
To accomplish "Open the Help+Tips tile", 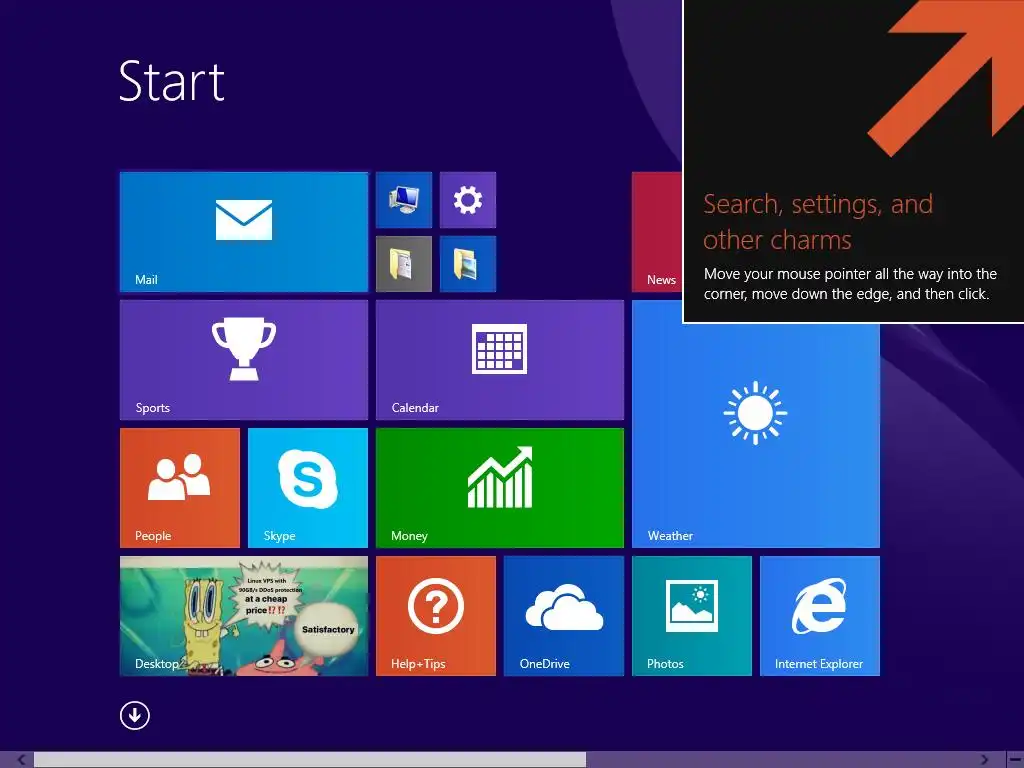I will click(x=436, y=616).
